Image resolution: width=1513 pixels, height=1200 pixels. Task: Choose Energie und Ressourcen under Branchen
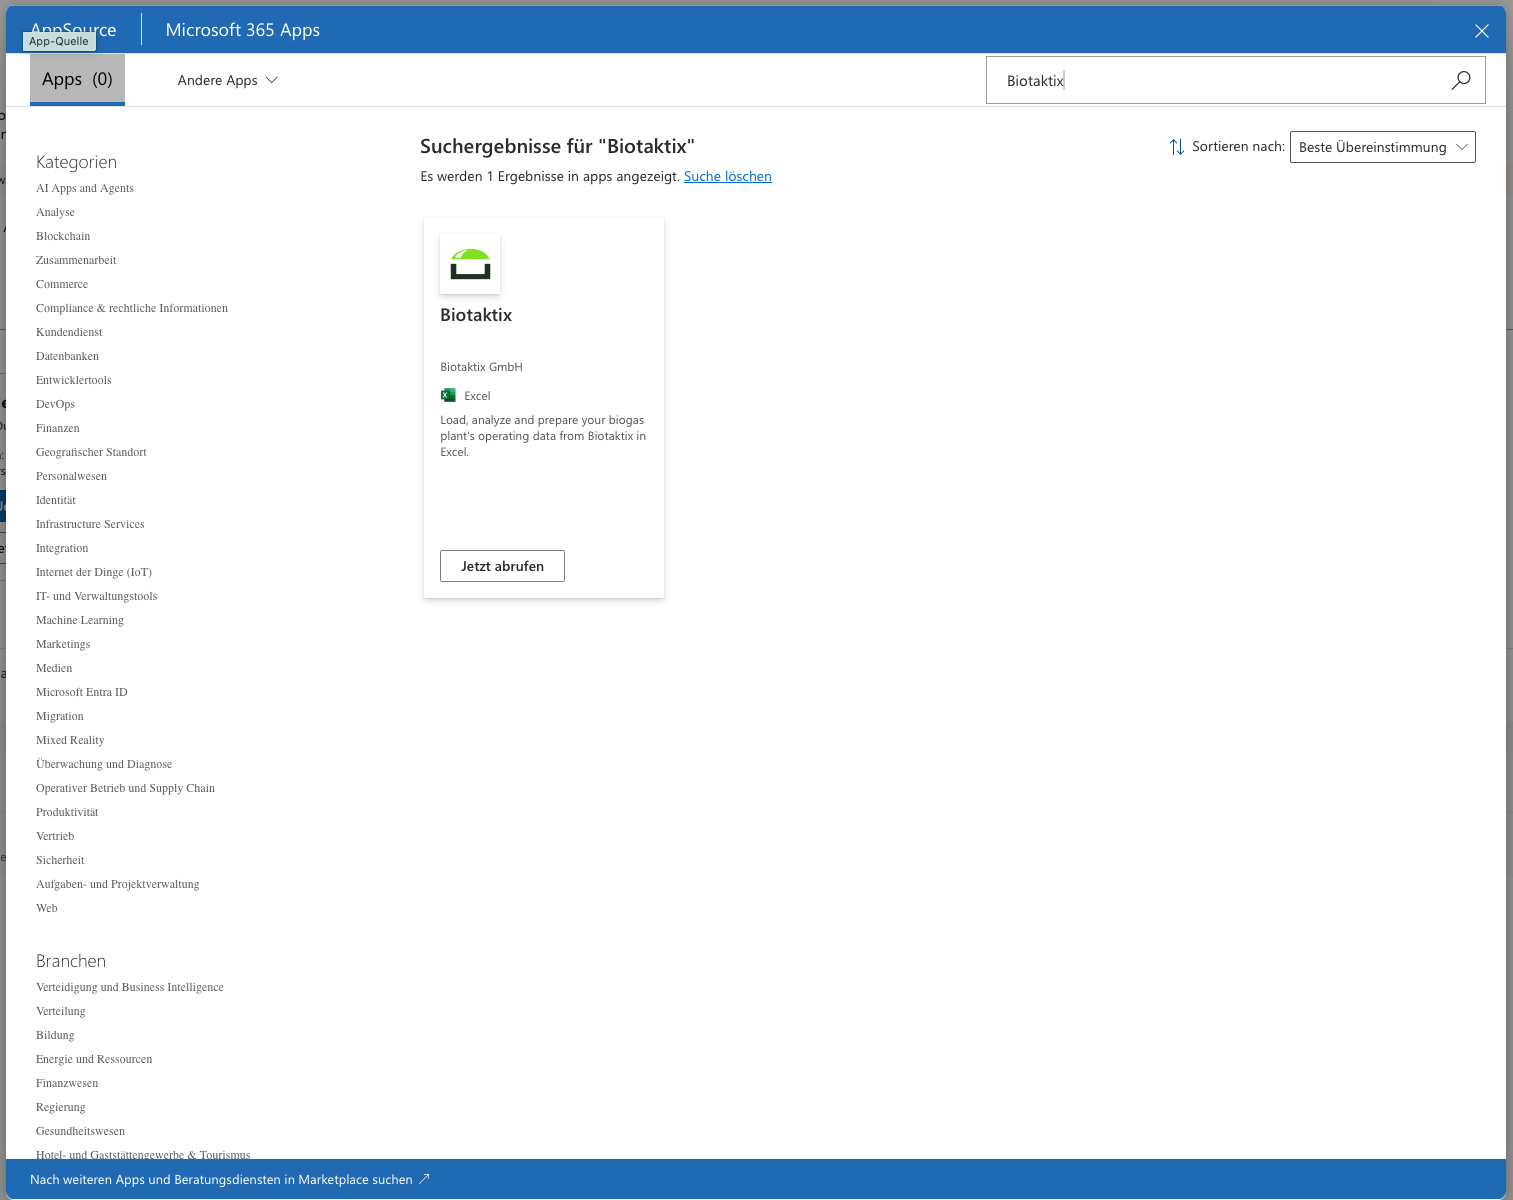94,1059
